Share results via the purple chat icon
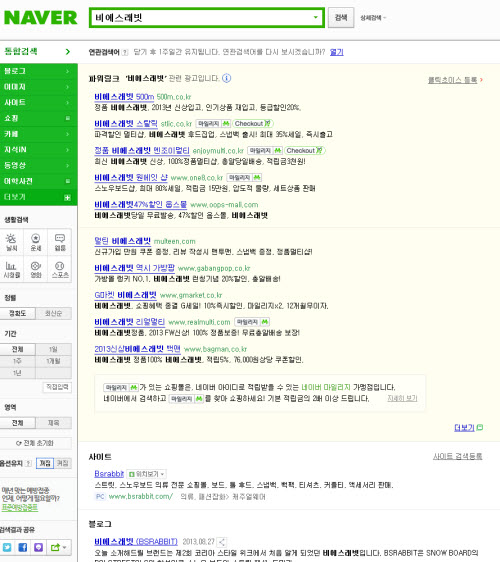The height and width of the screenshot is (562, 500). pyautogui.click(x=38, y=547)
